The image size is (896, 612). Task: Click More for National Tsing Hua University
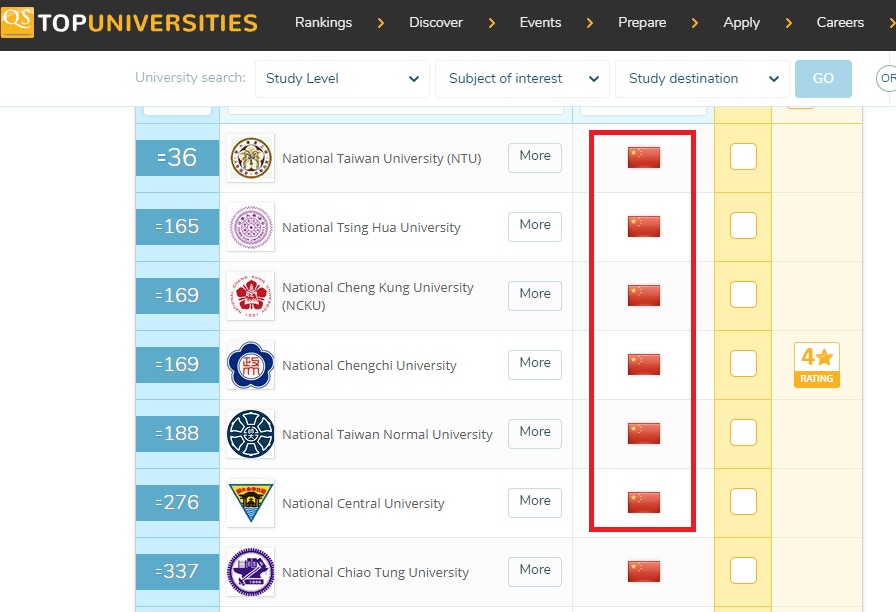click(534, 226)
